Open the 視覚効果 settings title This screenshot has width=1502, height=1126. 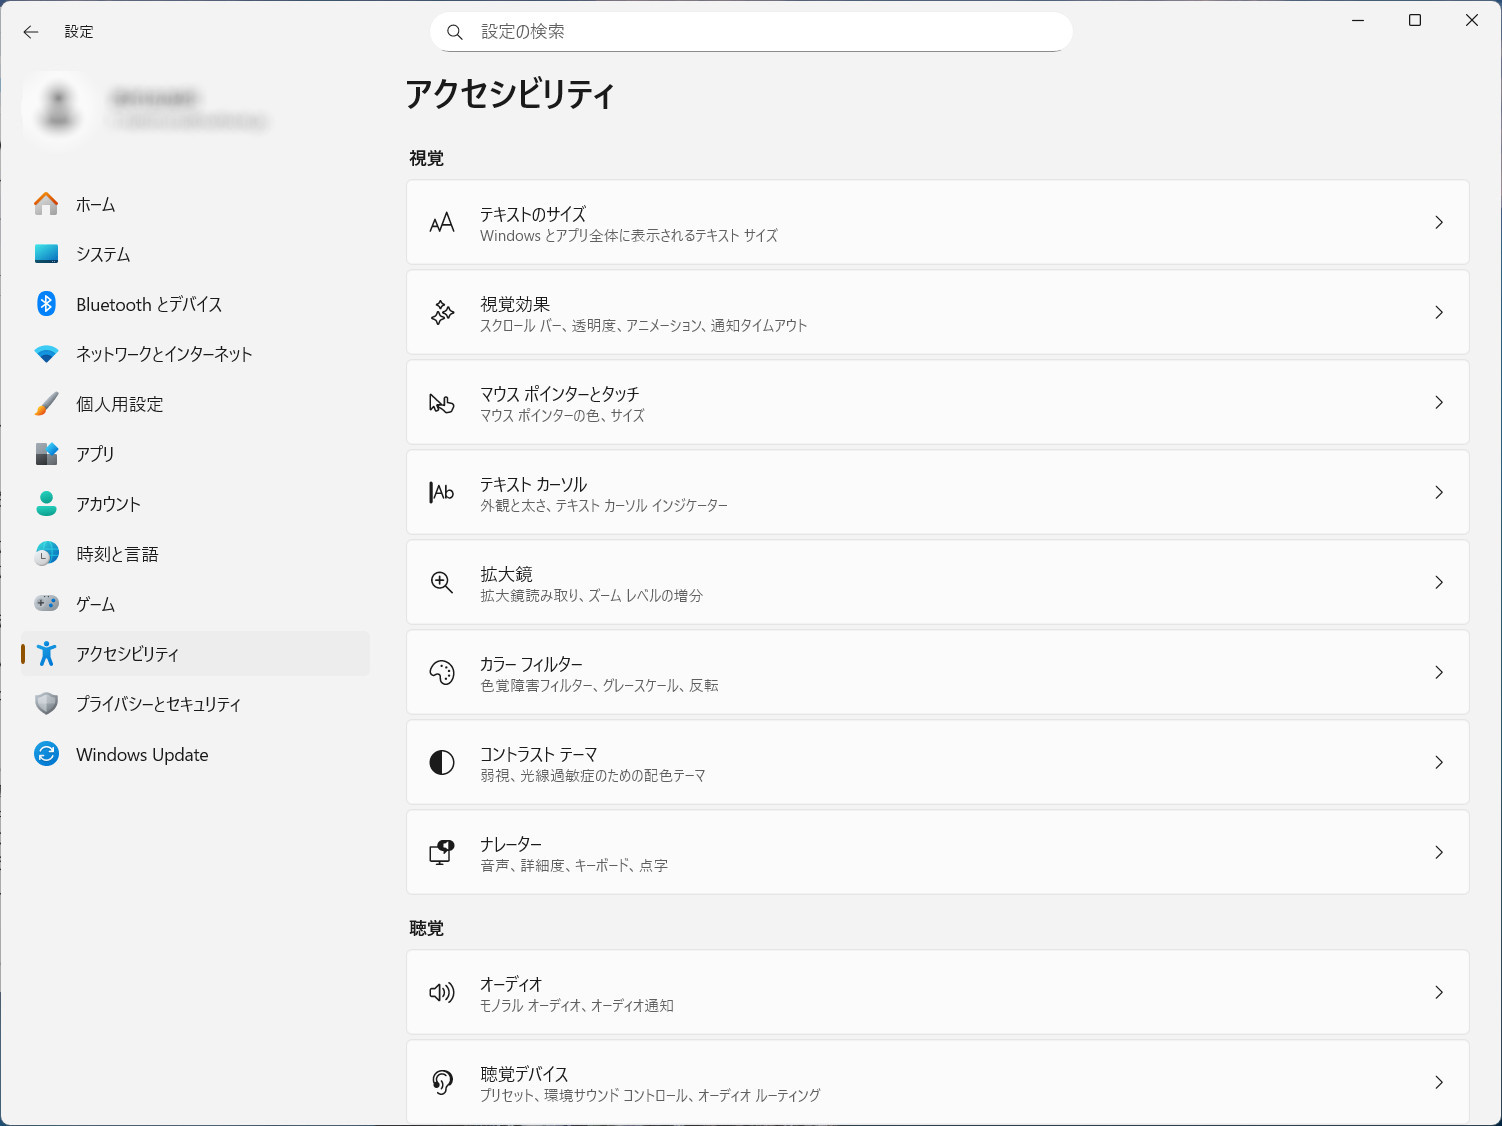515,304
